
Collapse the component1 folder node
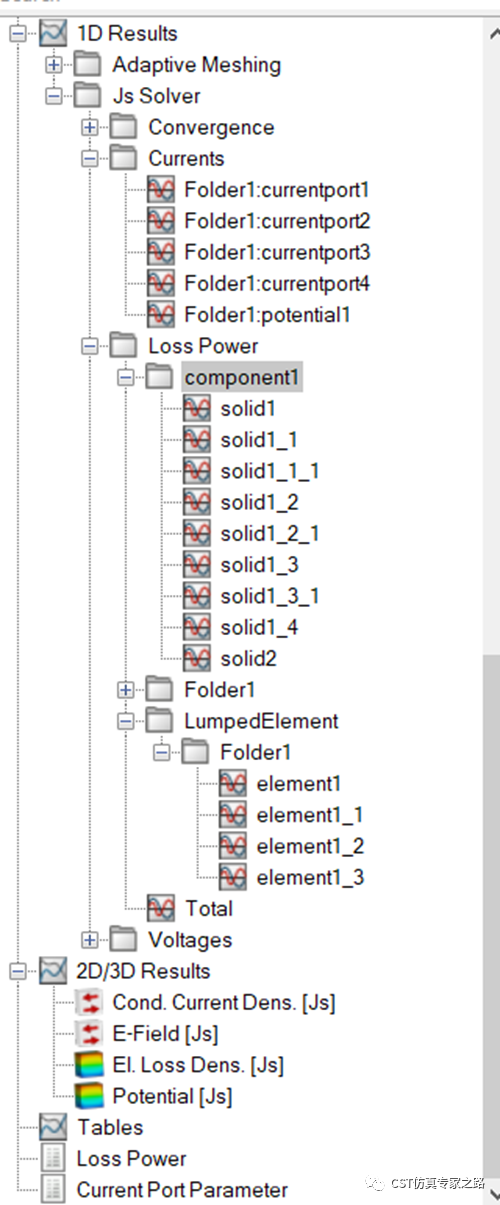tap(126, 378)
